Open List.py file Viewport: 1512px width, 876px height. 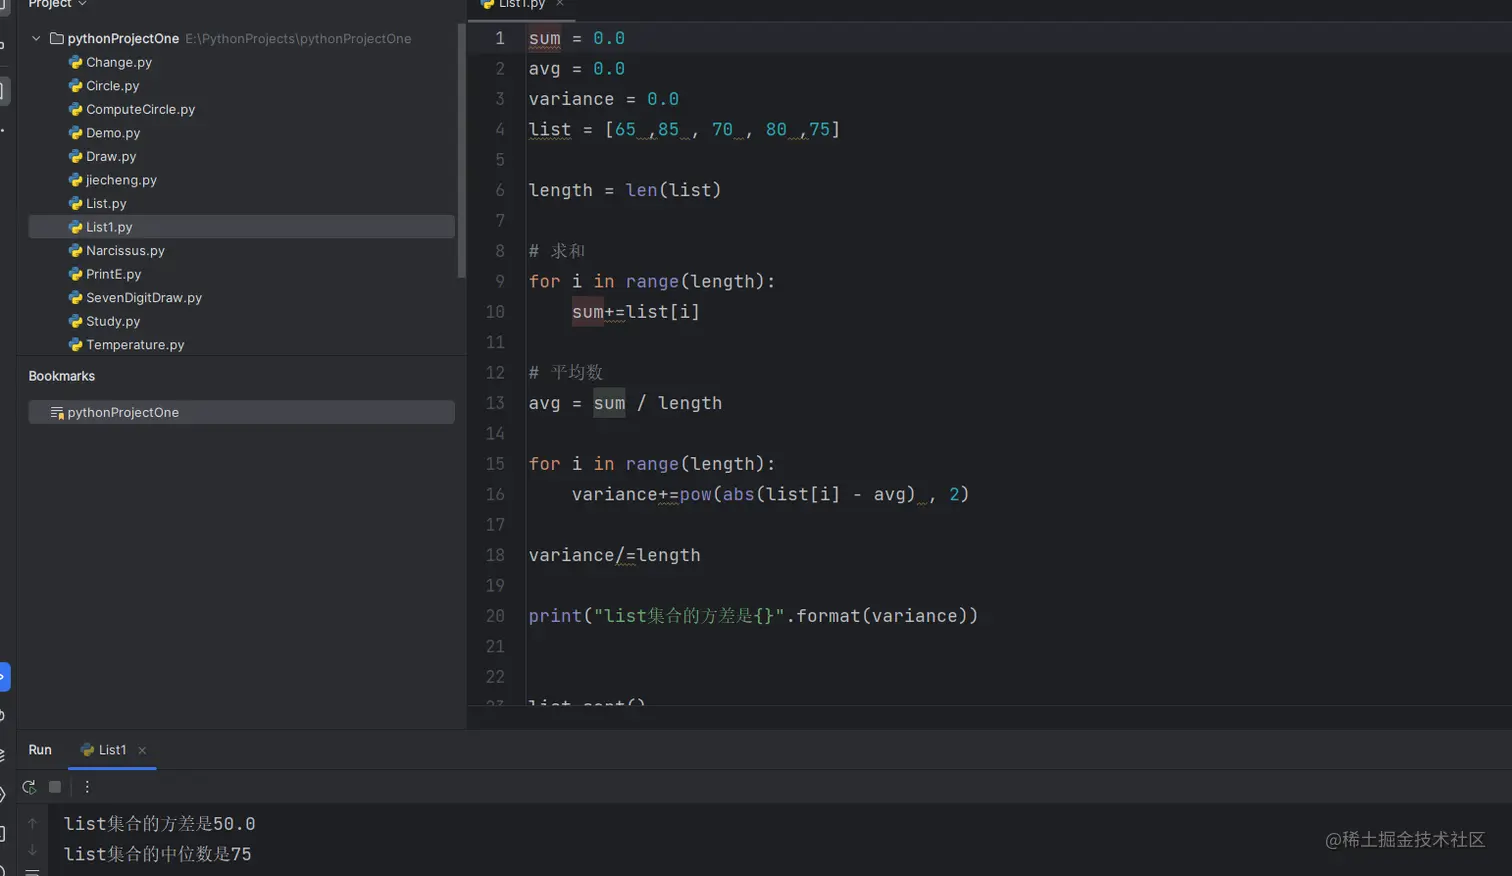tap(106, 203)
